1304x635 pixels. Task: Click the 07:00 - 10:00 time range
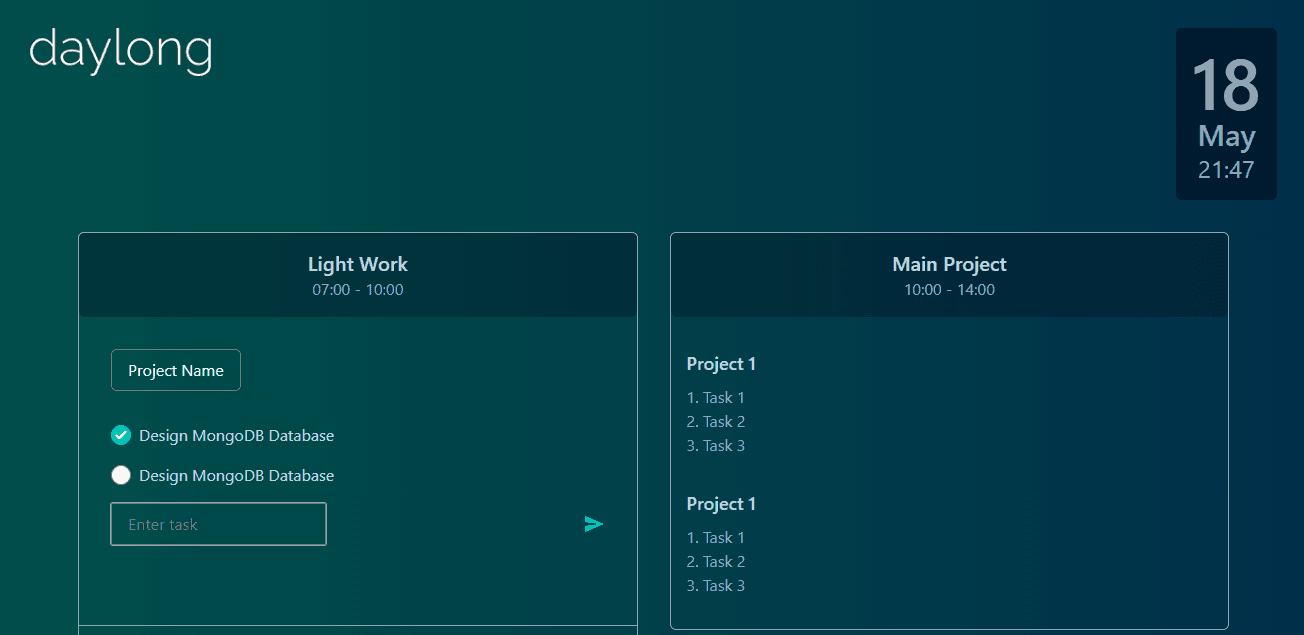(x=358, y=290)
